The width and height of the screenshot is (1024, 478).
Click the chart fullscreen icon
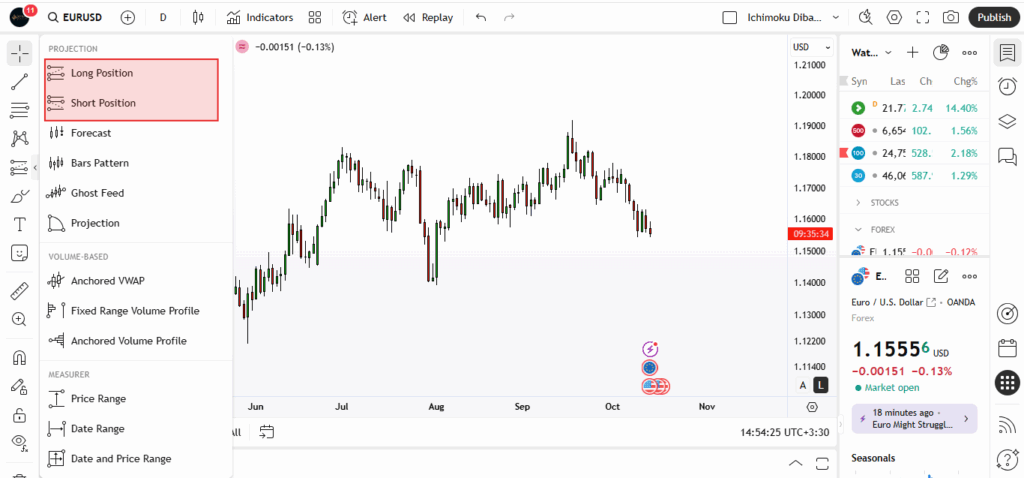click(x=922, y=17)
